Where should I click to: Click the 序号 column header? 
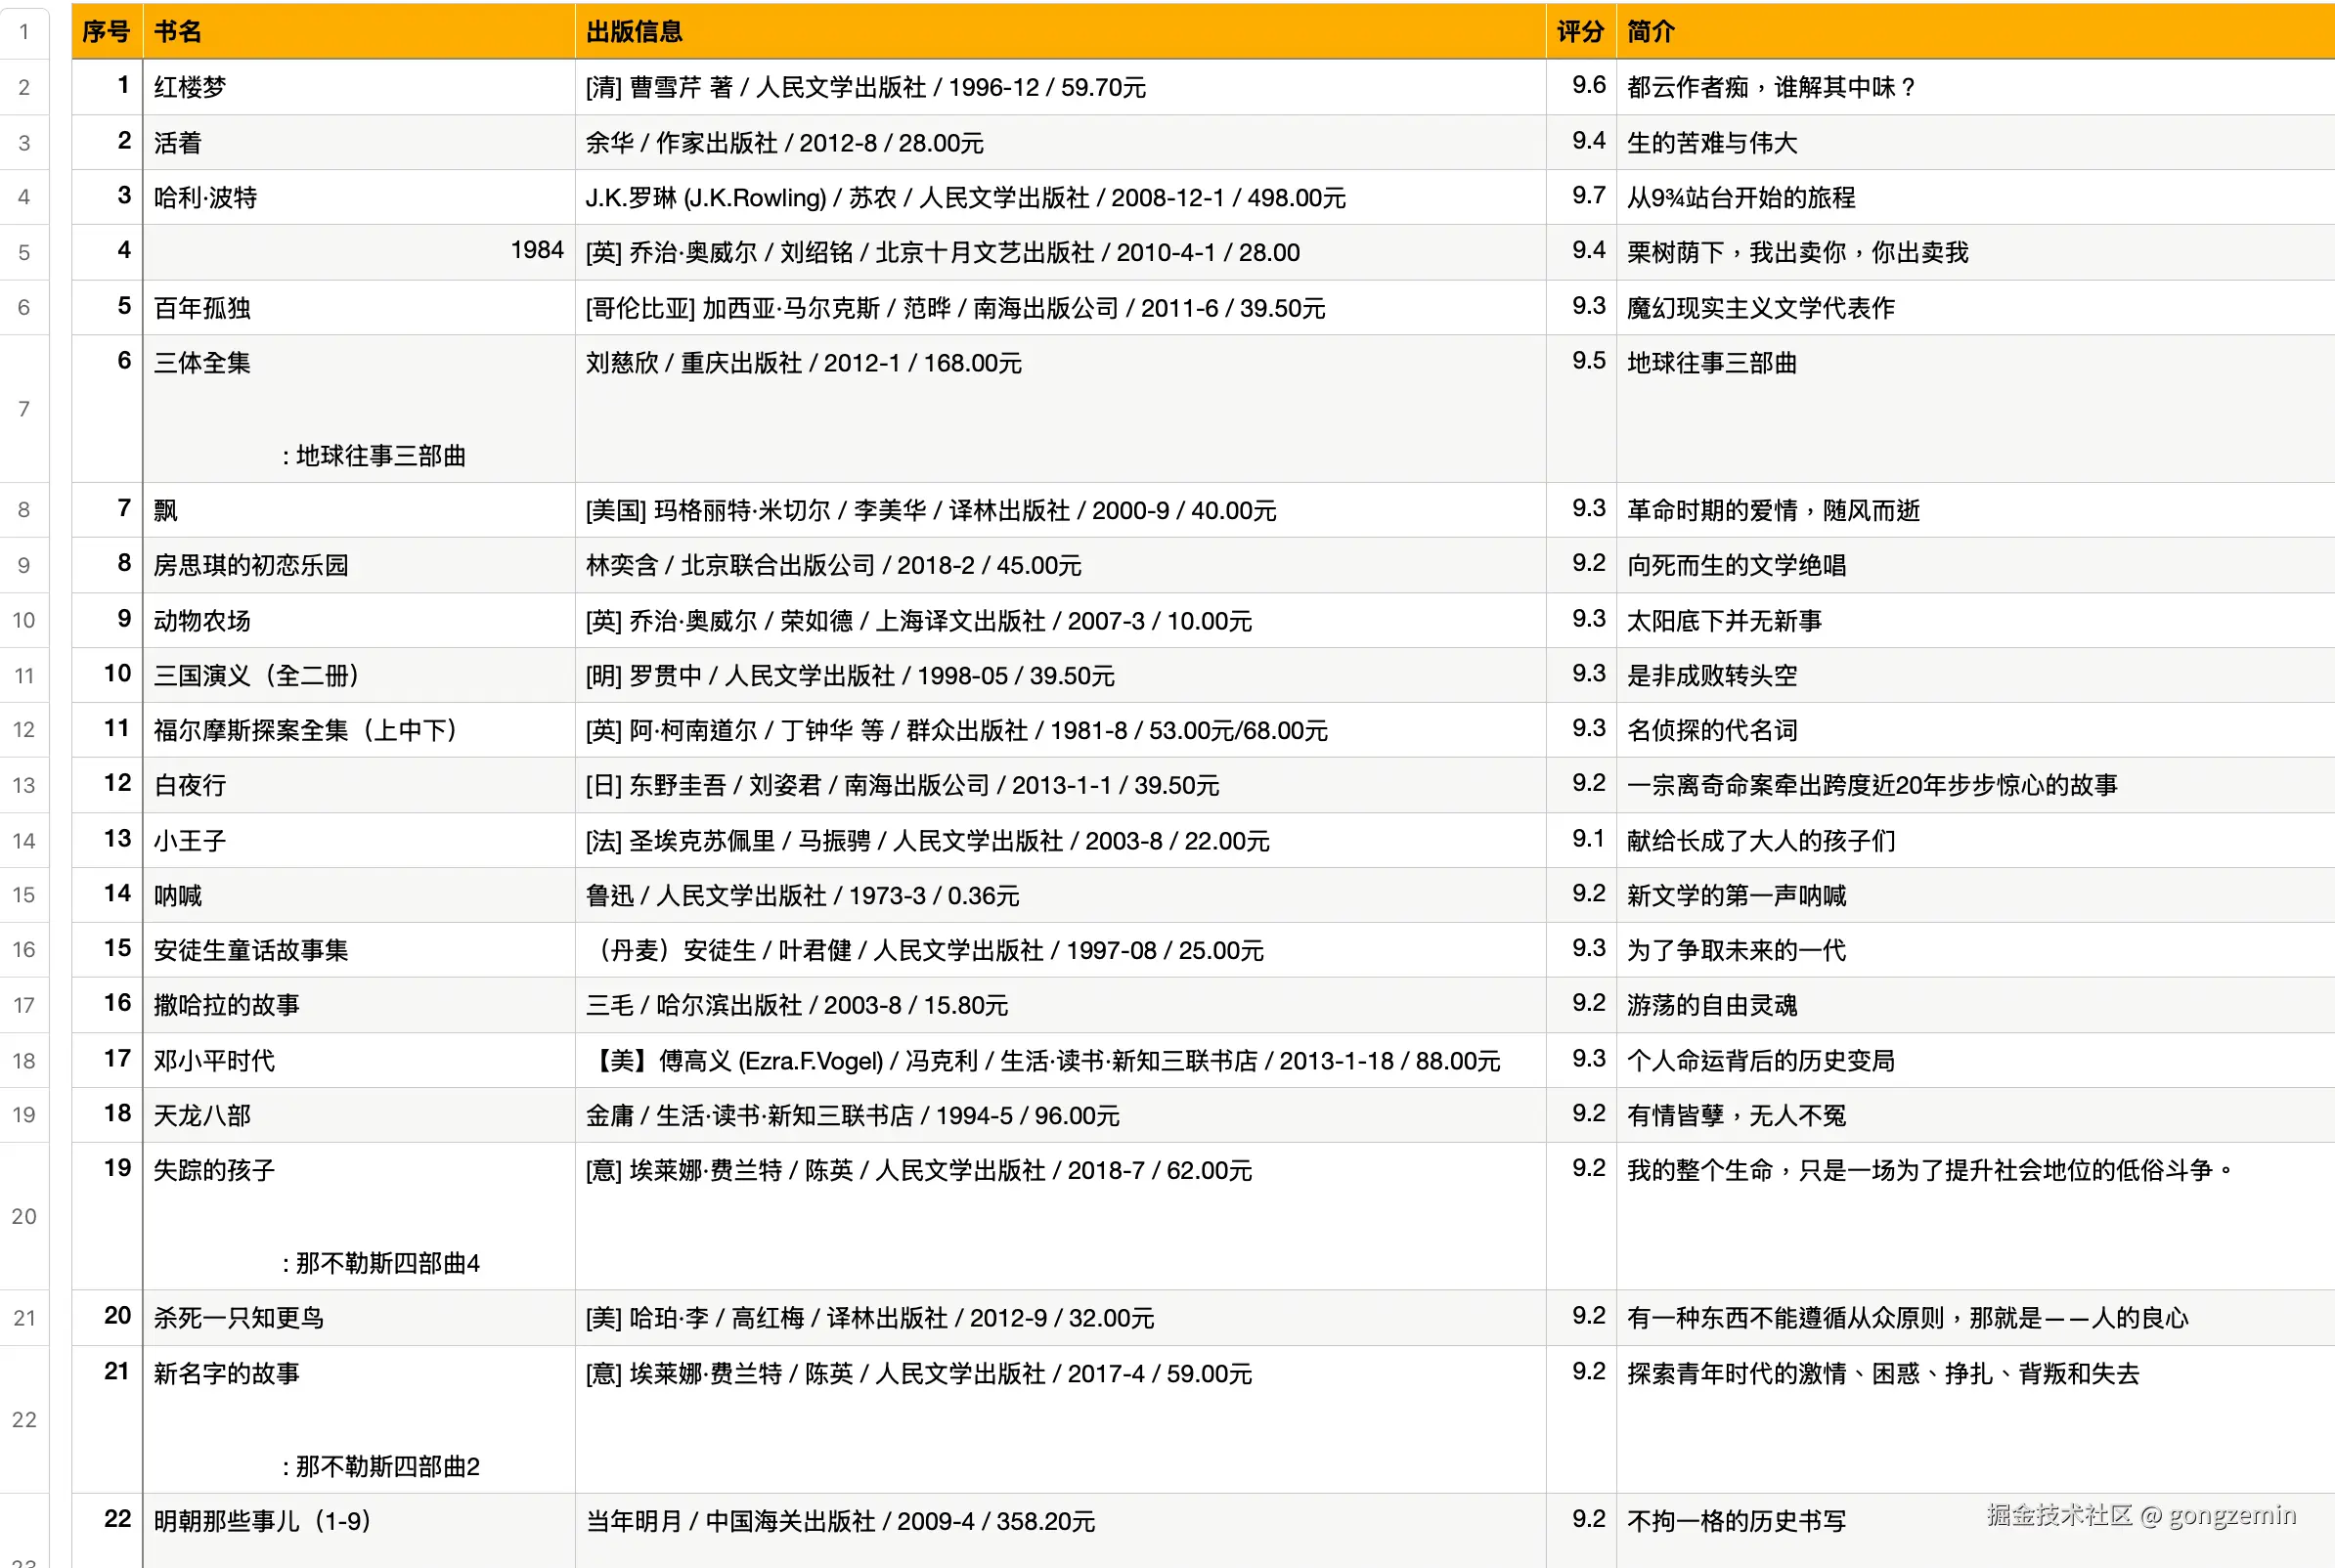click(x=106, y=32)
